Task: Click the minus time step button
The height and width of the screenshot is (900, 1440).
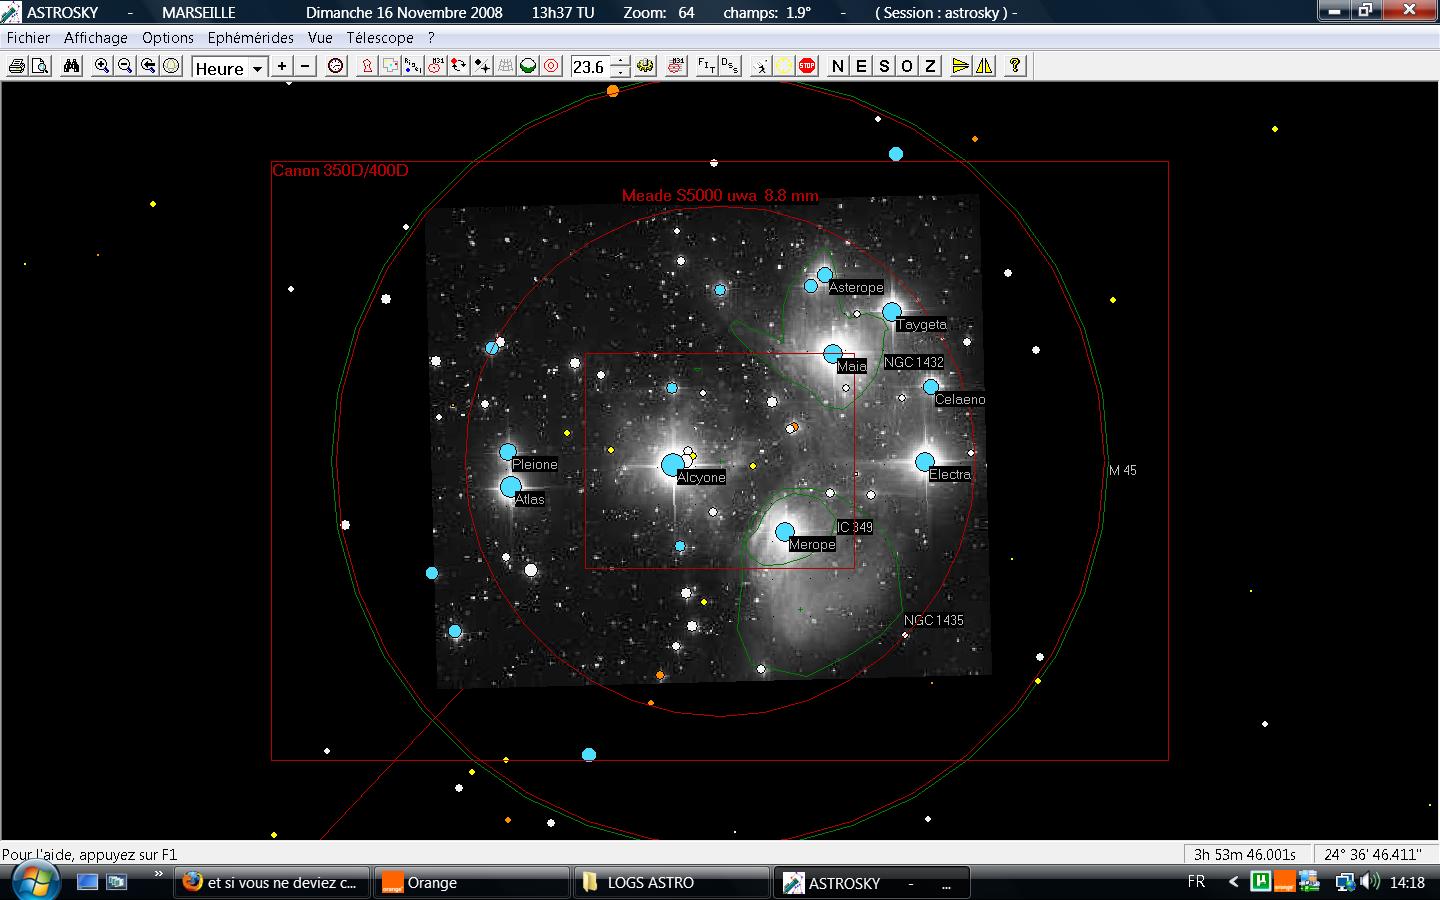Action: click(x=305, y=66)
